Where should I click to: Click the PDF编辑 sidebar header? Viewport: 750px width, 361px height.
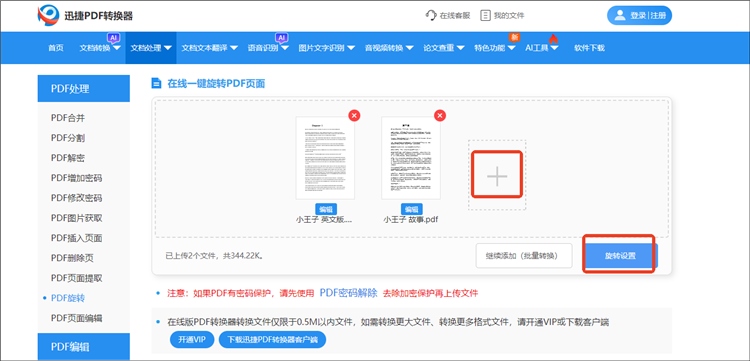(84, 347)
